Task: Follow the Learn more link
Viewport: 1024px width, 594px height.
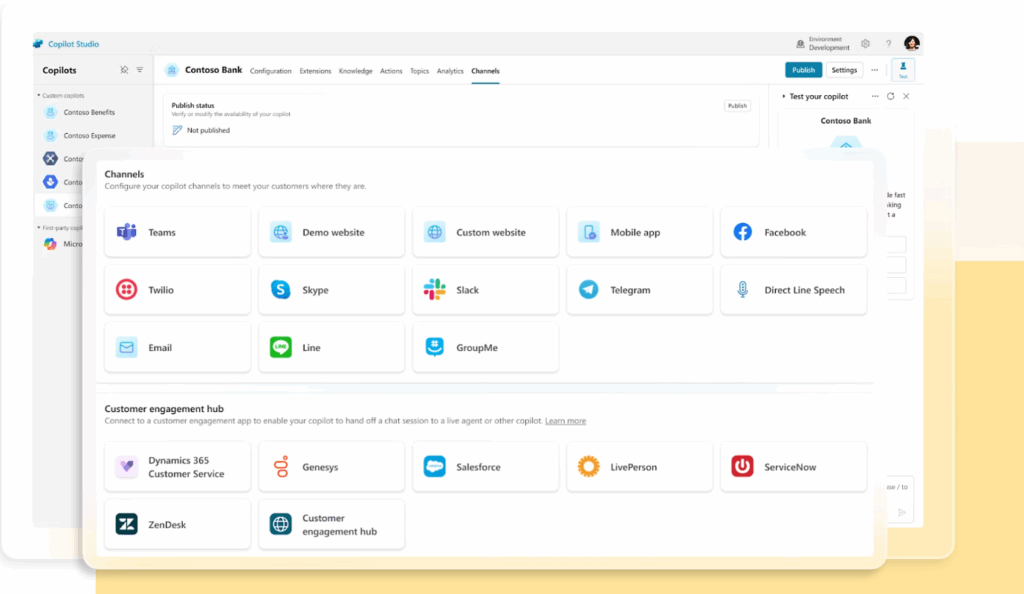Action: (566, 421)
